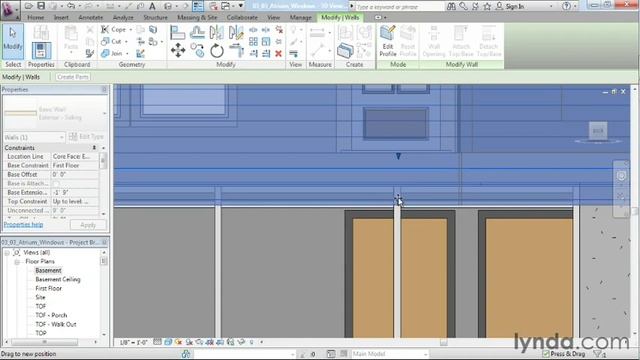The height and width of the screenshot is (360, 640).
Task: Click Sign In in the title bar
Action: (x=514, y=7)
